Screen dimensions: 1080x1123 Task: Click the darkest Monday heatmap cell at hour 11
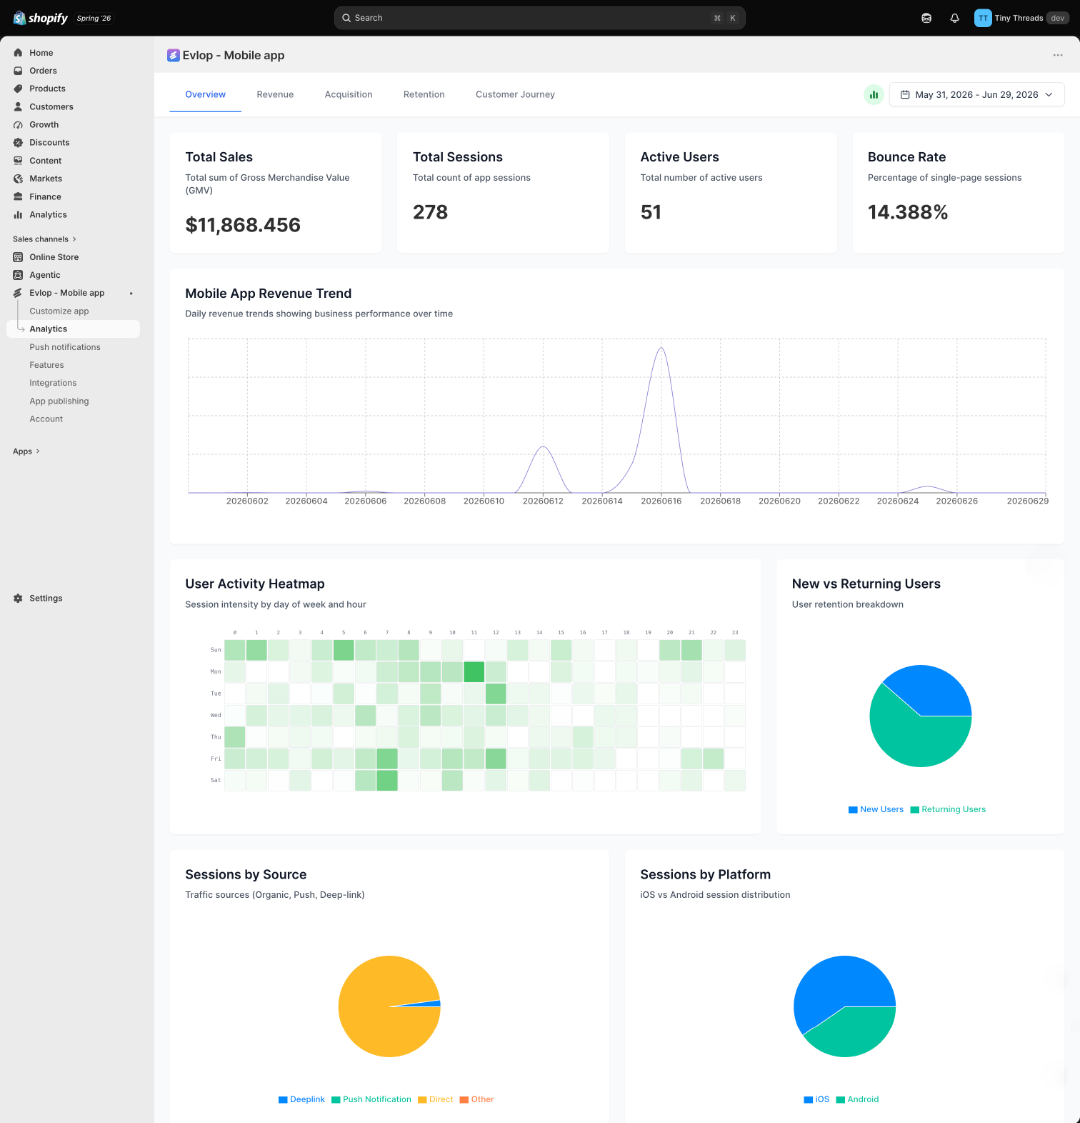pyautogui.click(x=474, y=672)
